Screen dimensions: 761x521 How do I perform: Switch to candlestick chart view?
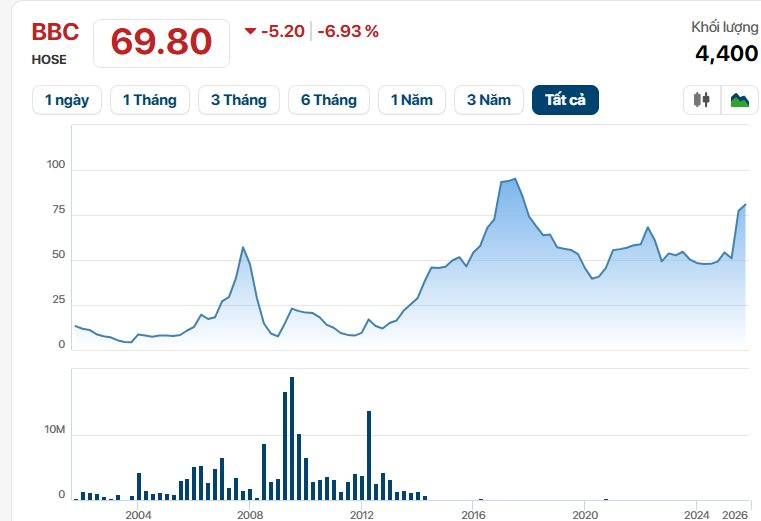(702, 100)
